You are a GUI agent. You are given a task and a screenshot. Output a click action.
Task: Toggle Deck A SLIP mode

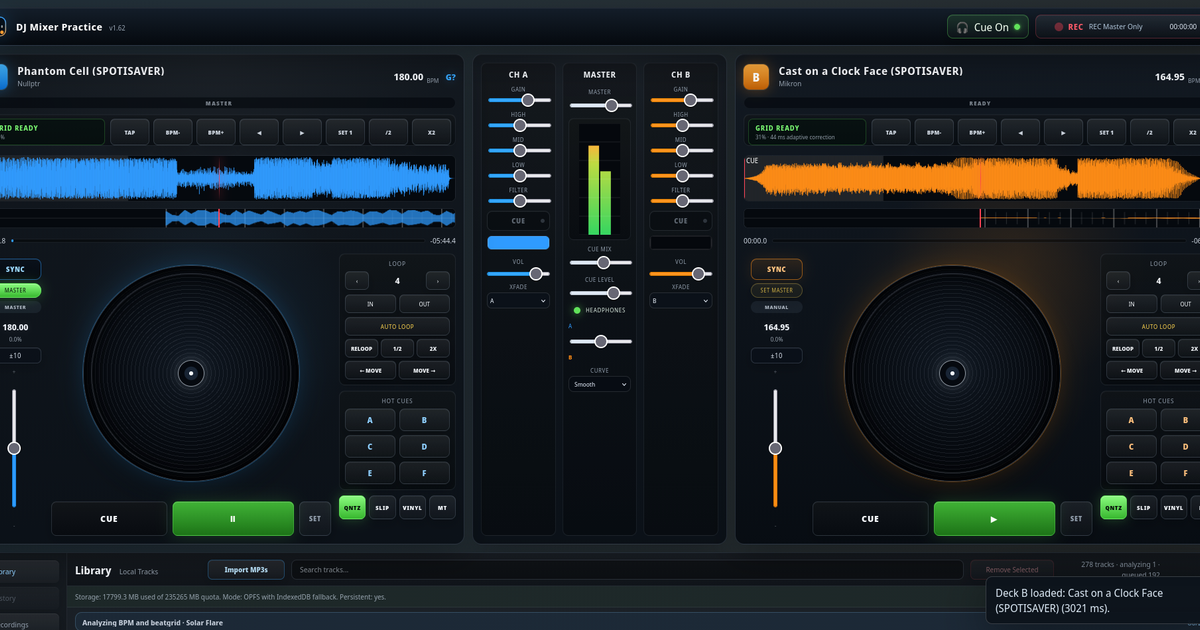point(382,507)
